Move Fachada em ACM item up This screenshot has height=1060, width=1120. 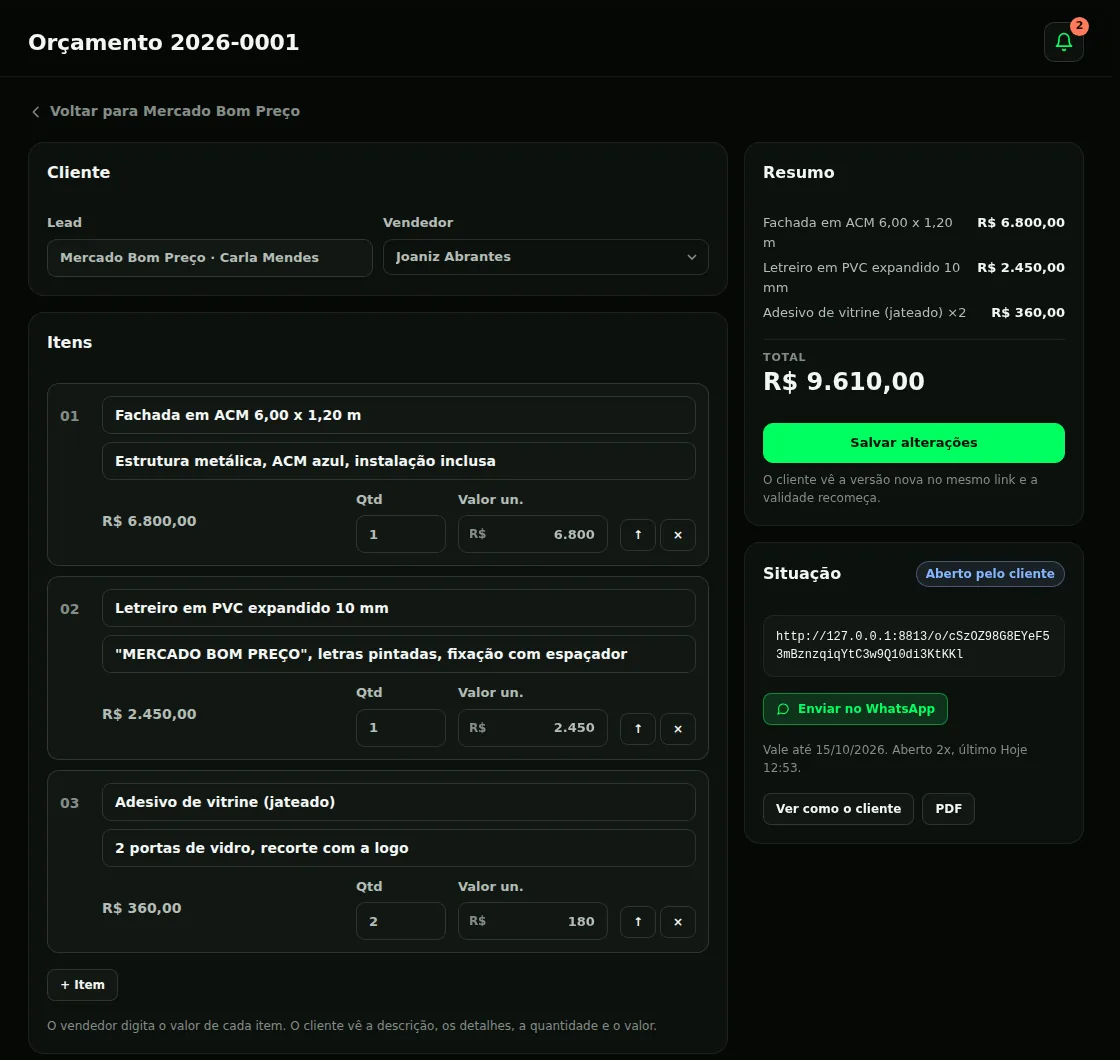pos(637,535)
